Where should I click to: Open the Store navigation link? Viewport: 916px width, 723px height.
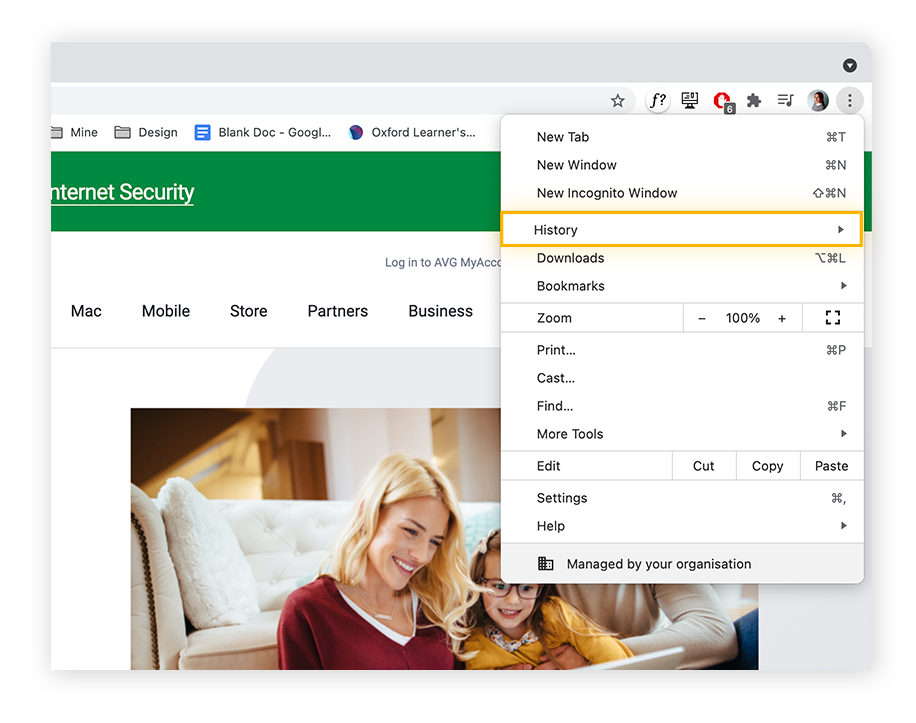coord(248,311)
